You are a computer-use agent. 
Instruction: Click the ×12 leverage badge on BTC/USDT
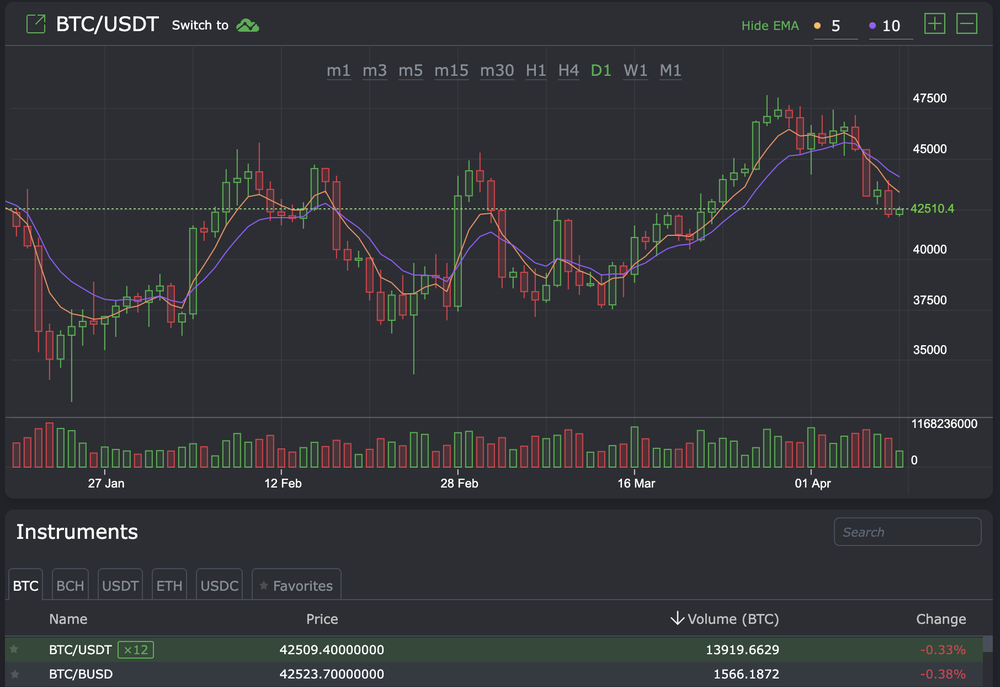(x=136, y=649)
